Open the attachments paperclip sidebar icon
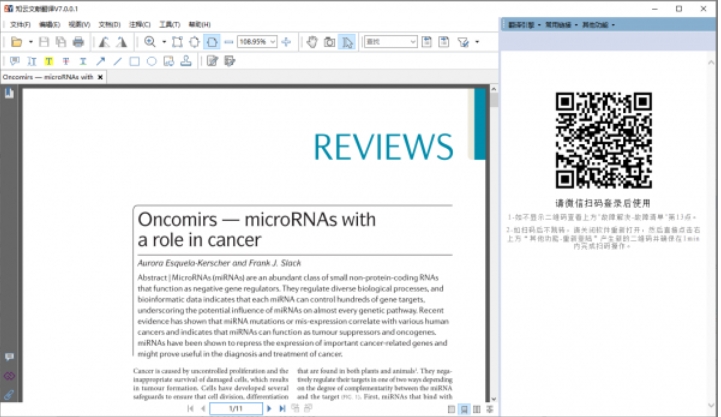Viewport: 721px width, 417px height. pyautogui.click(x=9, y=394)
